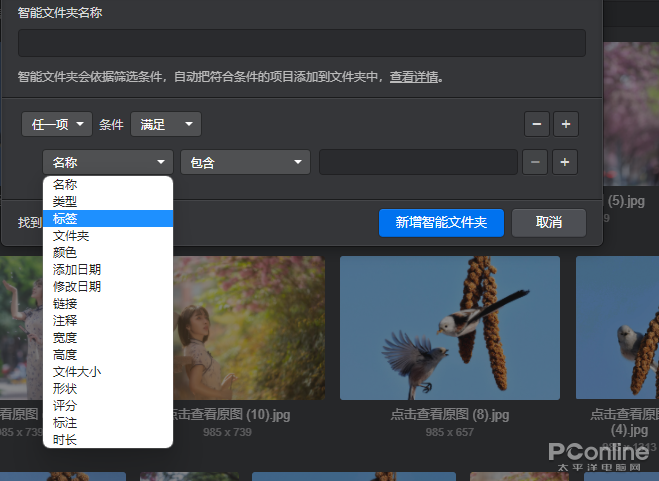The width and height of the screenshot is (659, 481).
Task: Remove the 名称 filter rule with minus icon
Action: pyautogui.click(x=537, y=162)
